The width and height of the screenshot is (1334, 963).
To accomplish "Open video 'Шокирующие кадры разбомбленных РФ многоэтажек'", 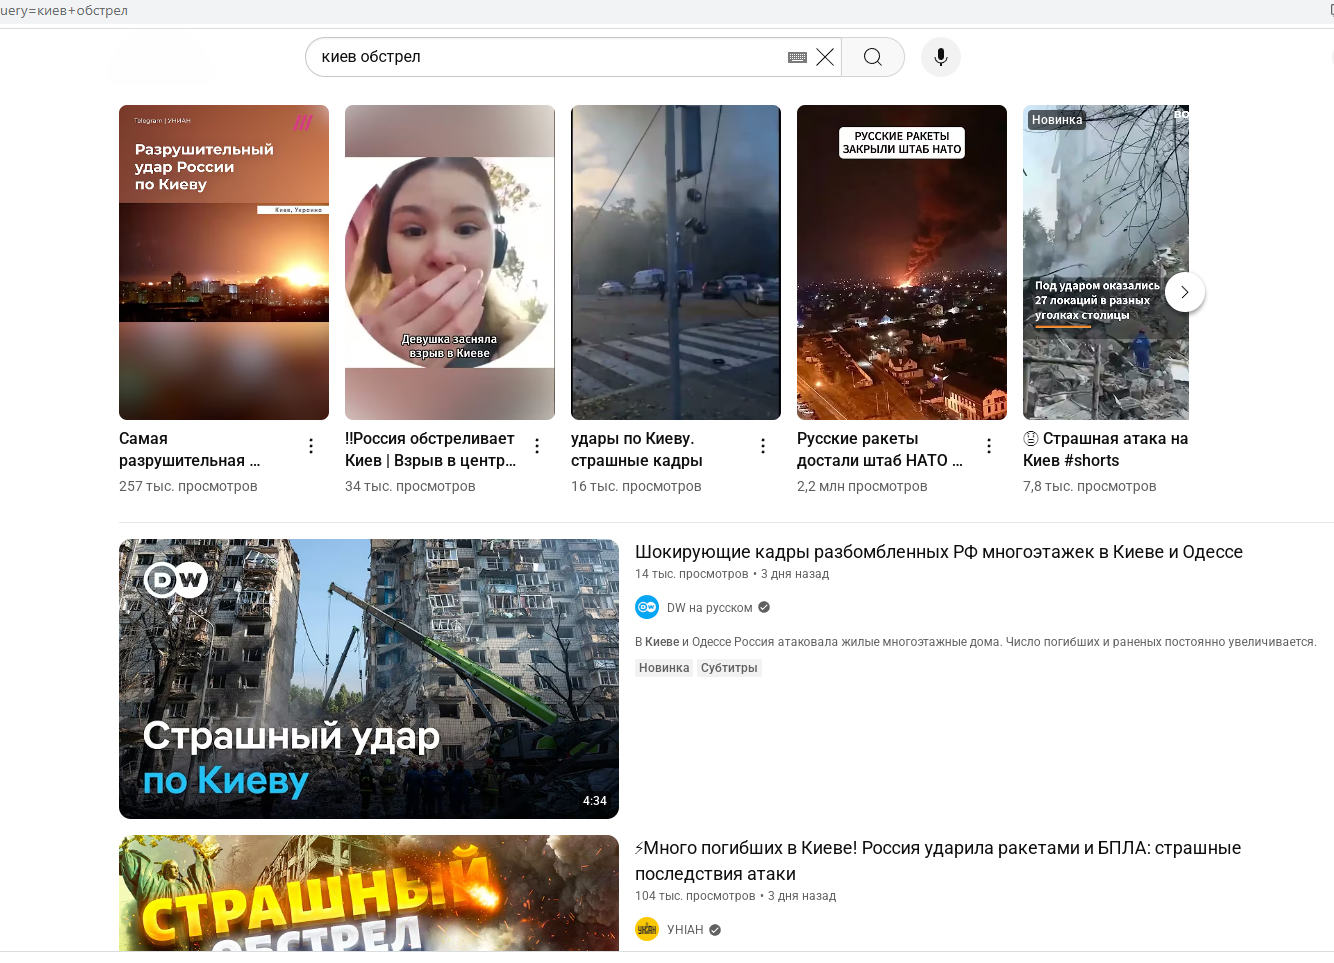I will 939,552.
